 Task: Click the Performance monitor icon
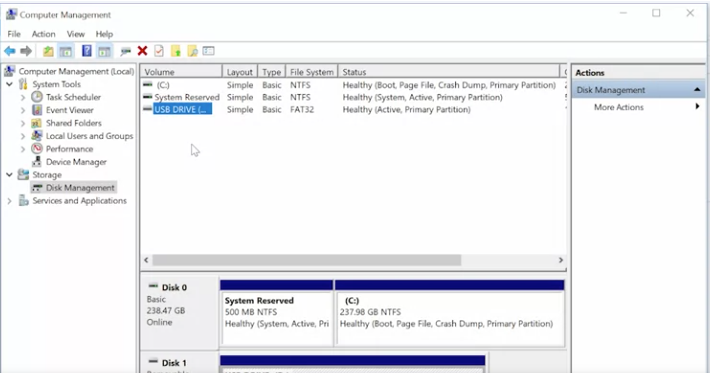(x=37, y=148)
